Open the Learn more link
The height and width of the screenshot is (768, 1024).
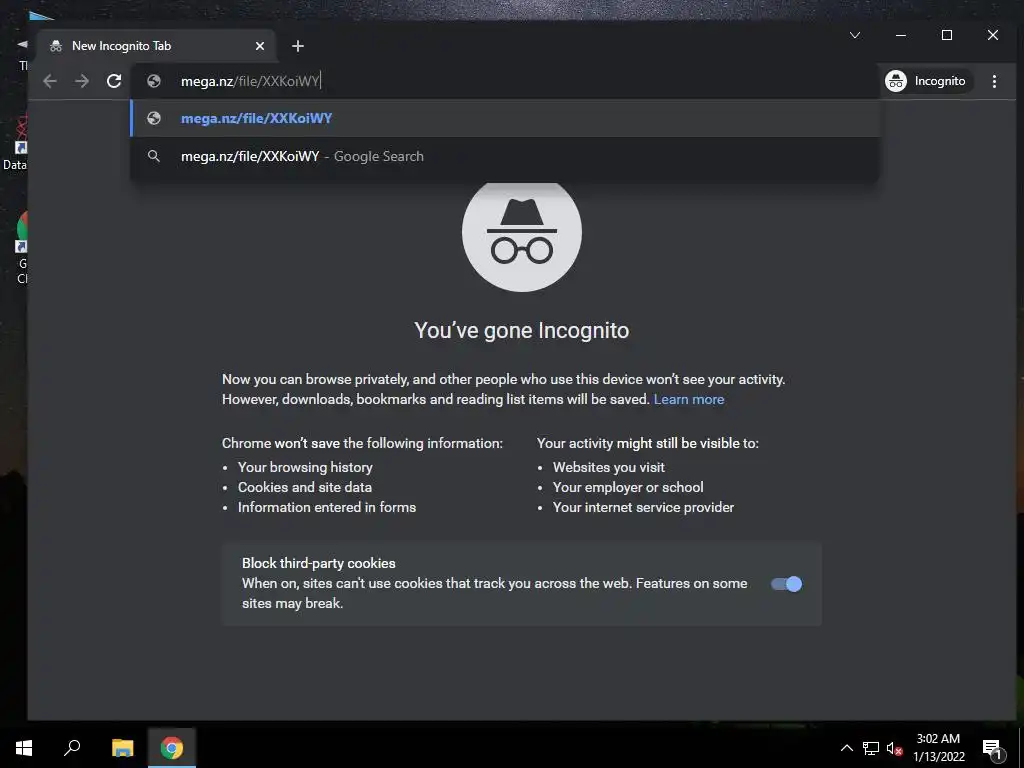tap(688, 400)
